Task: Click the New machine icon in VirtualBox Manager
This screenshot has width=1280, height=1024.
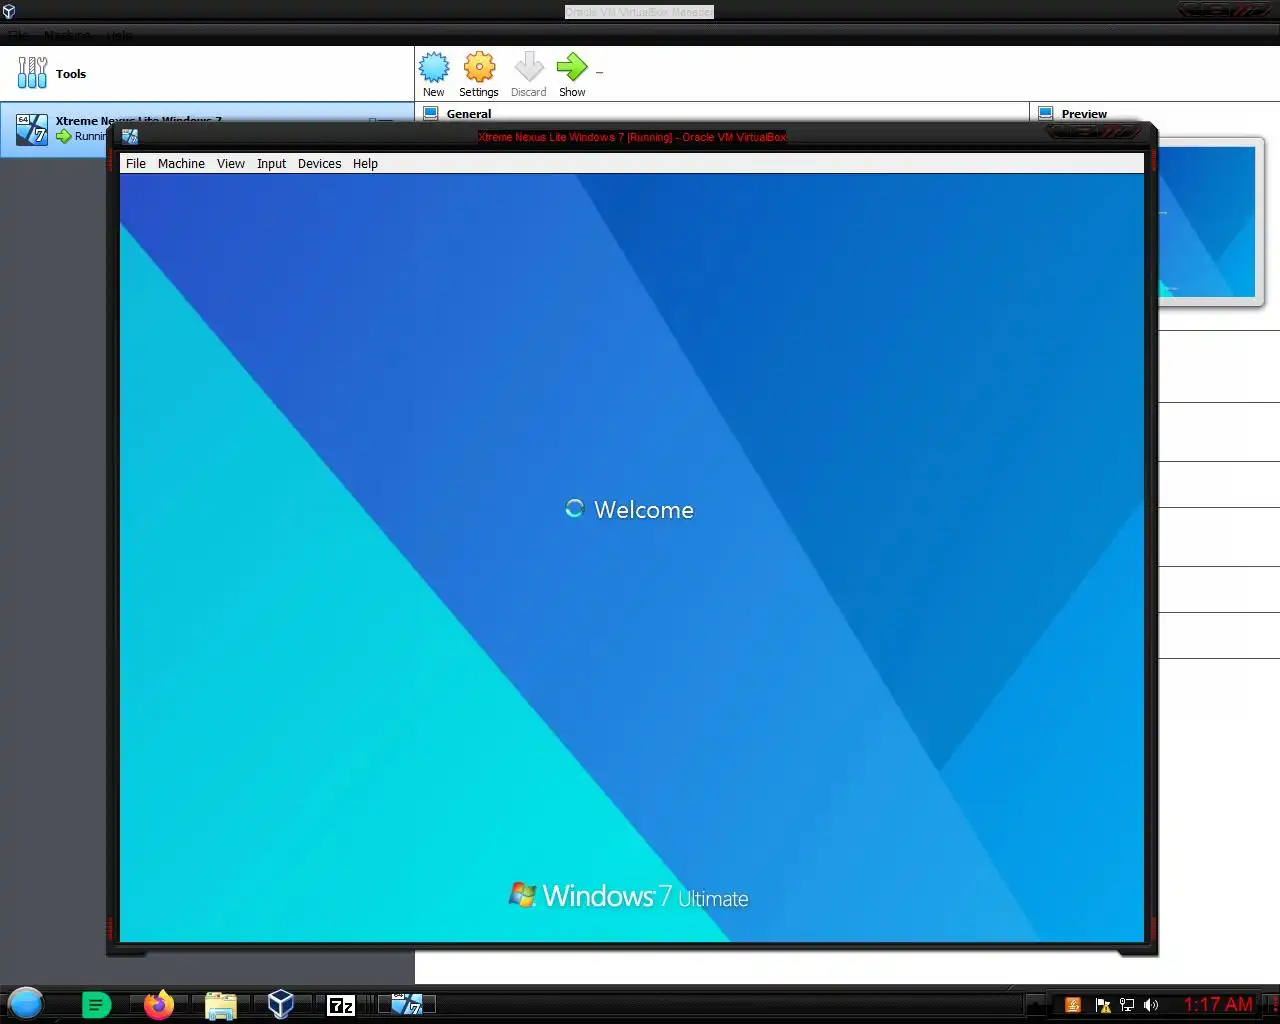Action: (x=434, y=68)
